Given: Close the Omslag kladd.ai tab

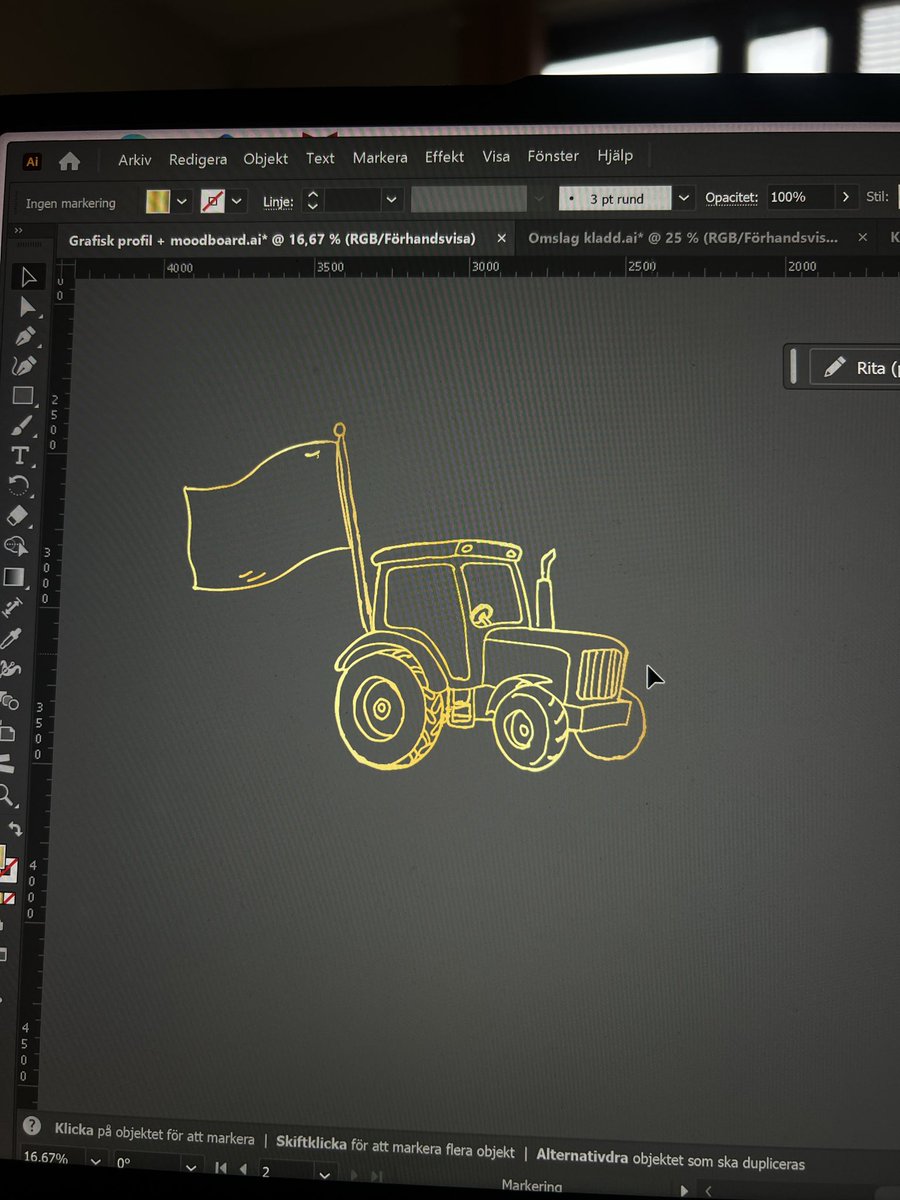Looking at the screenshot, I should 864,238.
